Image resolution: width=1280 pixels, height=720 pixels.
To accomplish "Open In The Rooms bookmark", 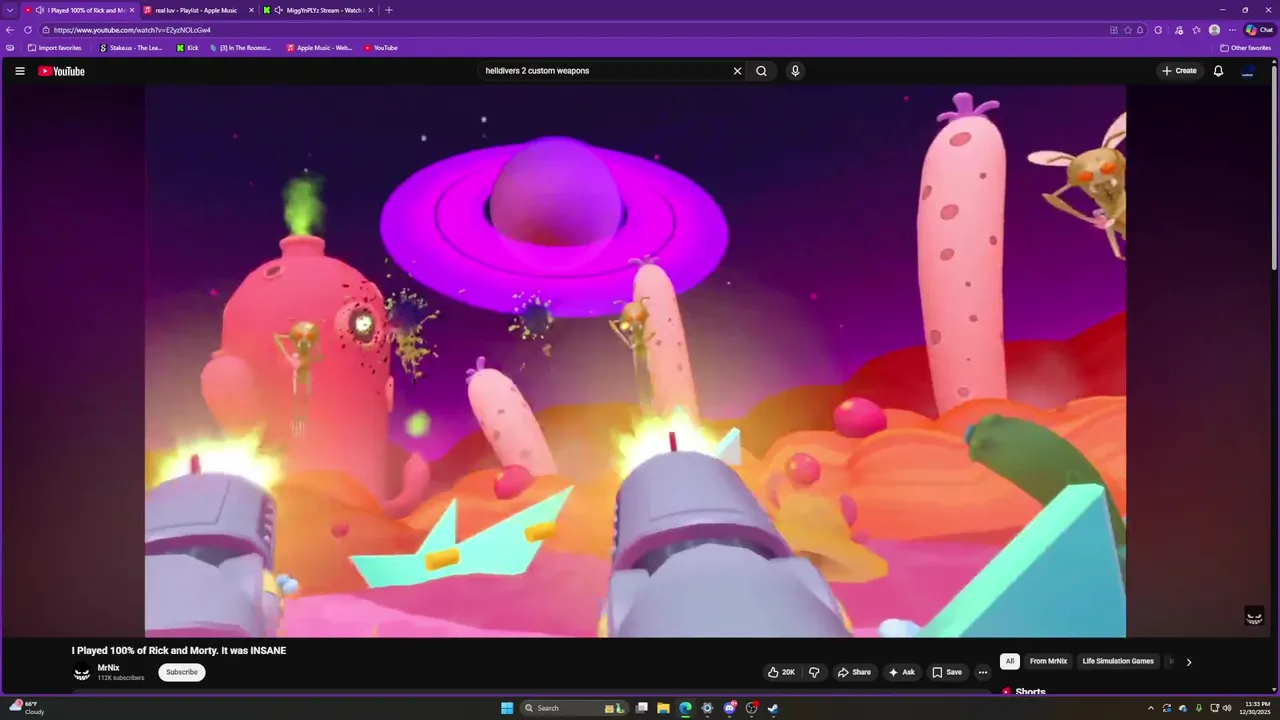I will (x=241, y=48).
